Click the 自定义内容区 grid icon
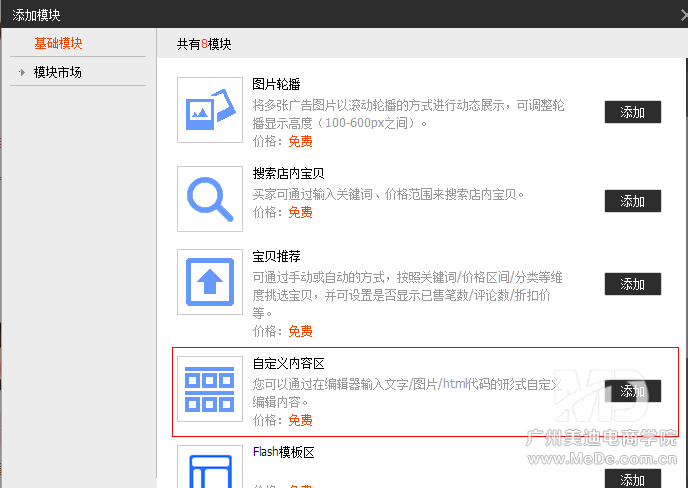 click(x=210, y=389)
